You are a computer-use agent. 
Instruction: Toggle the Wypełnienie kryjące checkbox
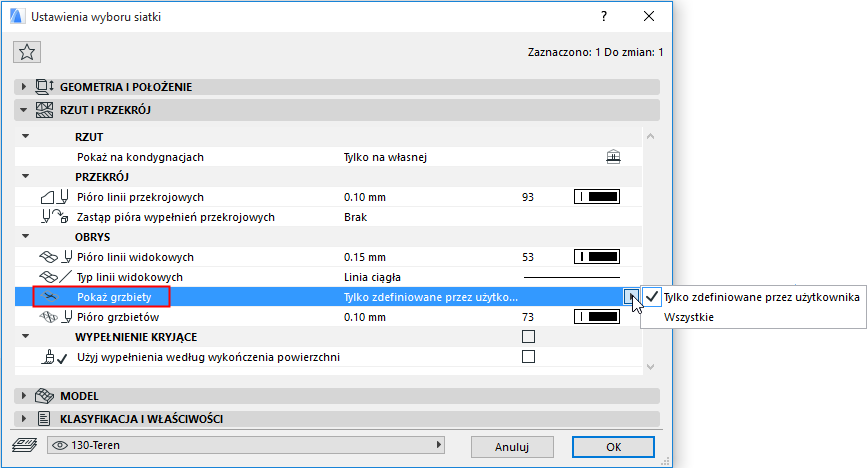pyautogui.click(x=528, y=337)
